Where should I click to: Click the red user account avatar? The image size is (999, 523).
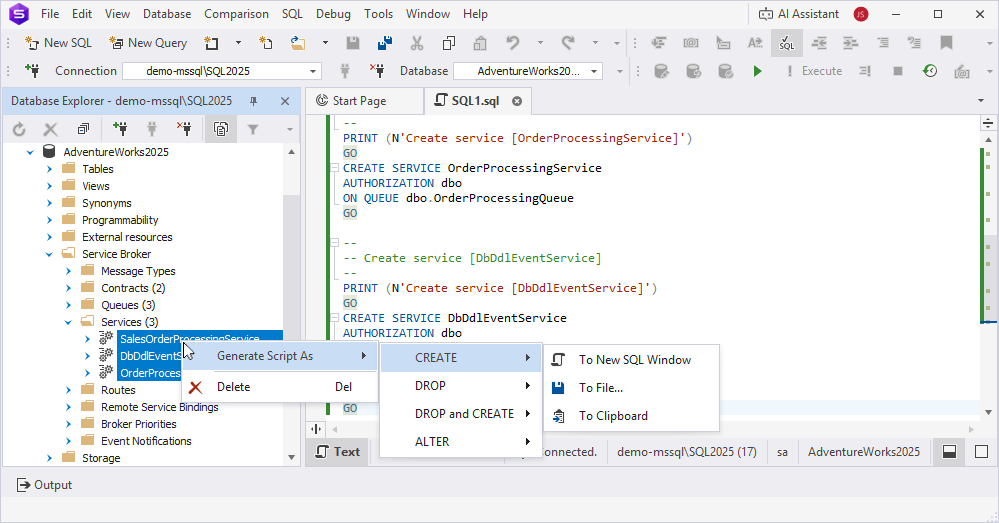tap(861, 14)
